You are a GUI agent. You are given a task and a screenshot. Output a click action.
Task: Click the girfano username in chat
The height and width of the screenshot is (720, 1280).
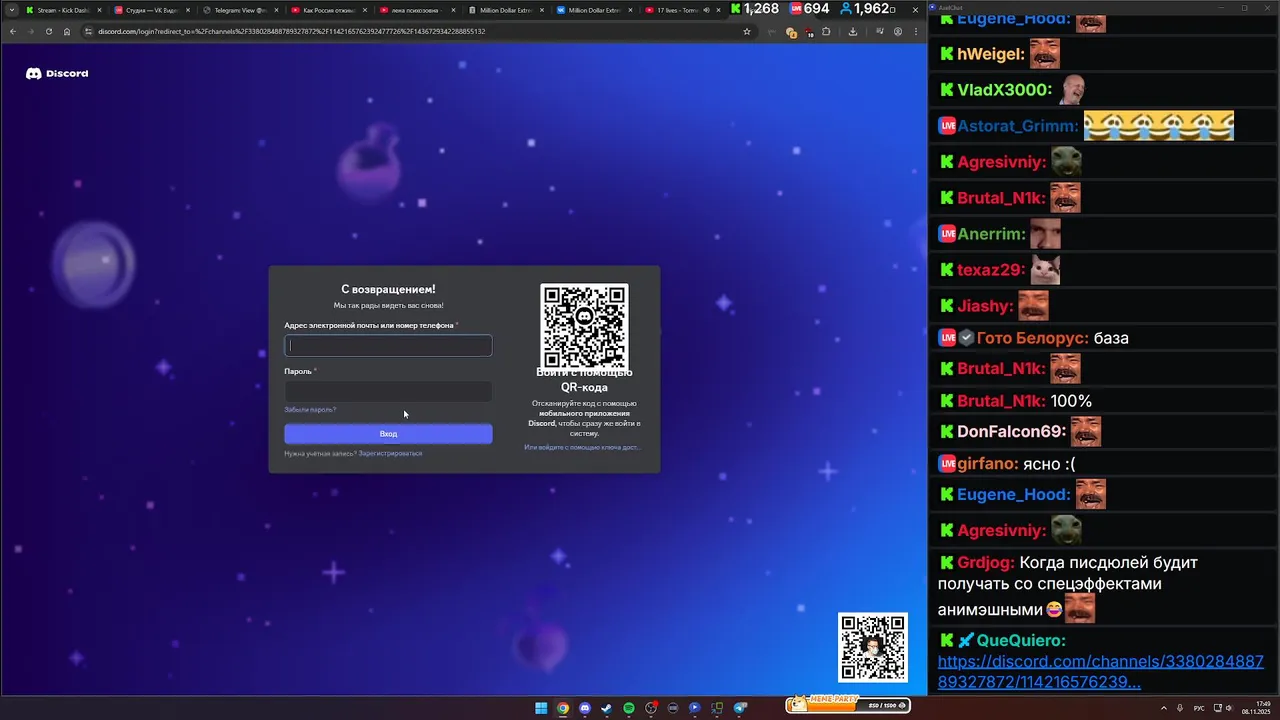pyautogui.click(x=987, y=464)
